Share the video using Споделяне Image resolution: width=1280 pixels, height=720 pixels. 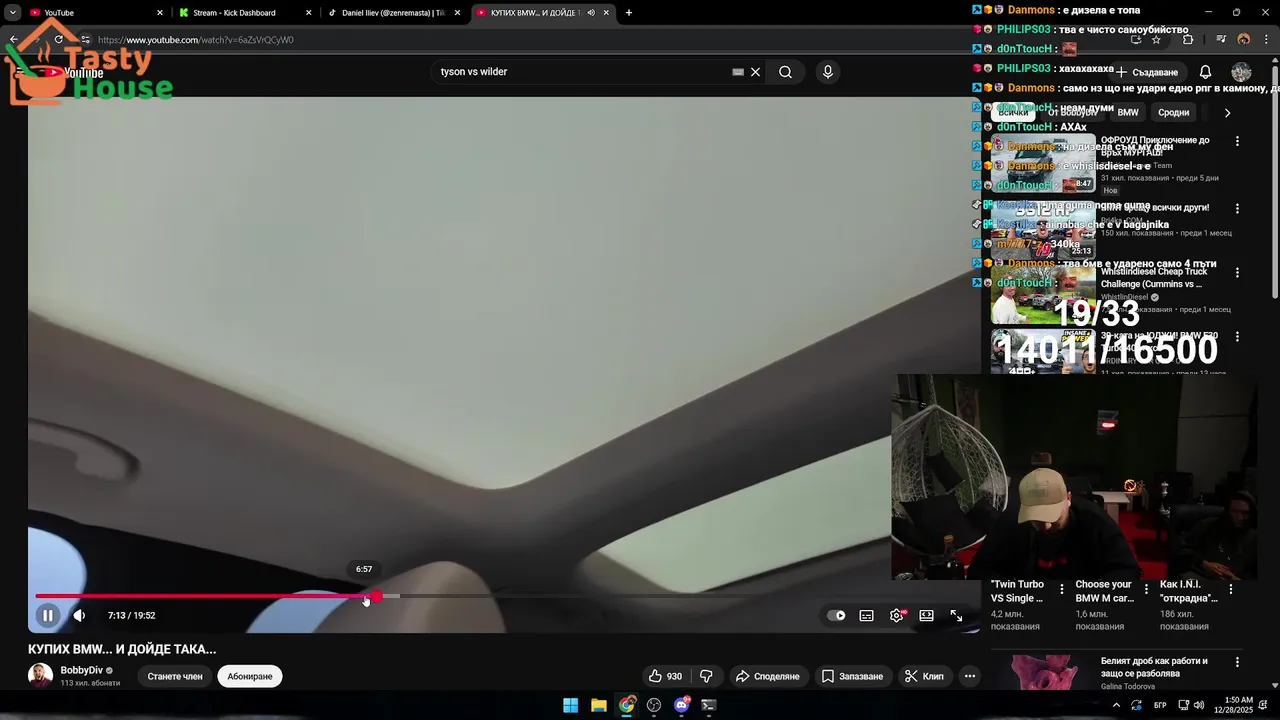click(x=768, y=676)
